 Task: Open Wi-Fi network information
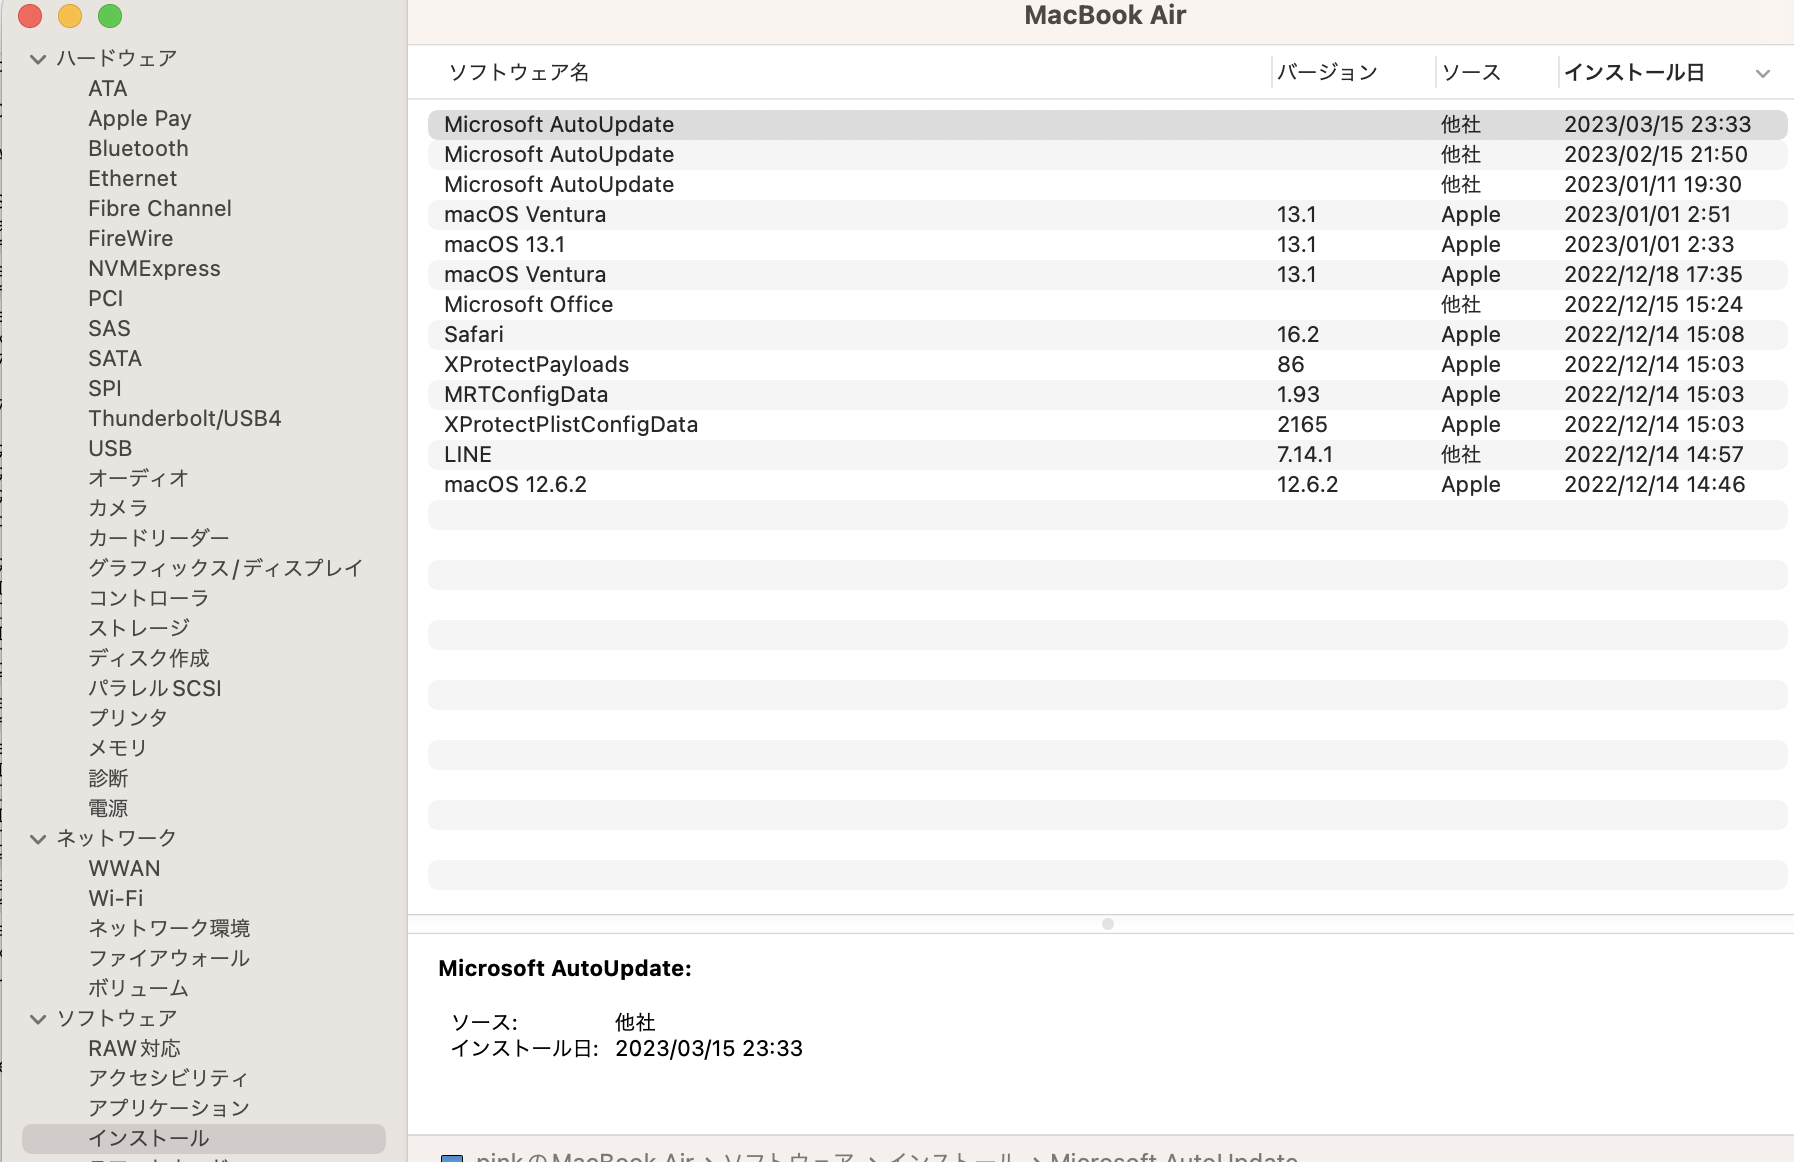[116, 899]
